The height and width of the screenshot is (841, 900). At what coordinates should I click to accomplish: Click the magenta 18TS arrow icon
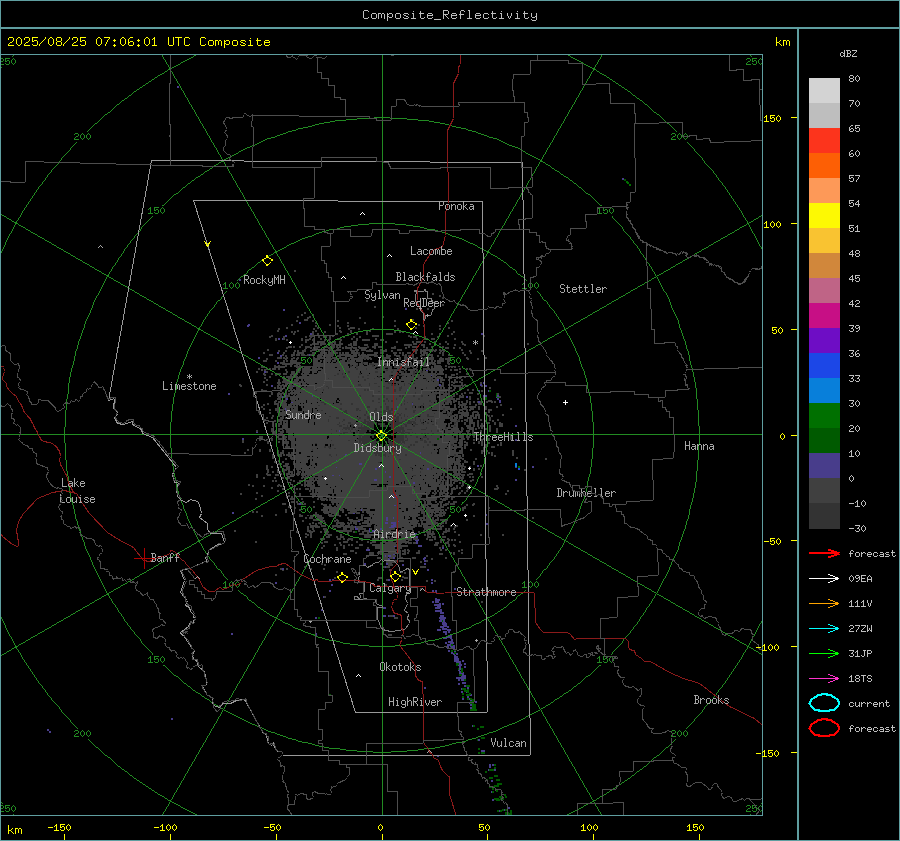pos(824,679)
